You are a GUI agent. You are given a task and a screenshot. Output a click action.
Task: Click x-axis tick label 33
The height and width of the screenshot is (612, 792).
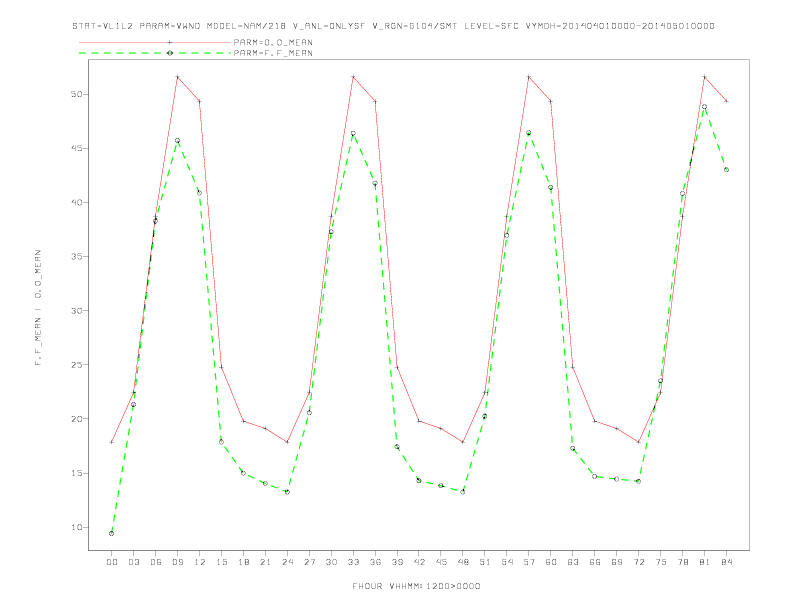pyautogui.click(x=353, y=562)
